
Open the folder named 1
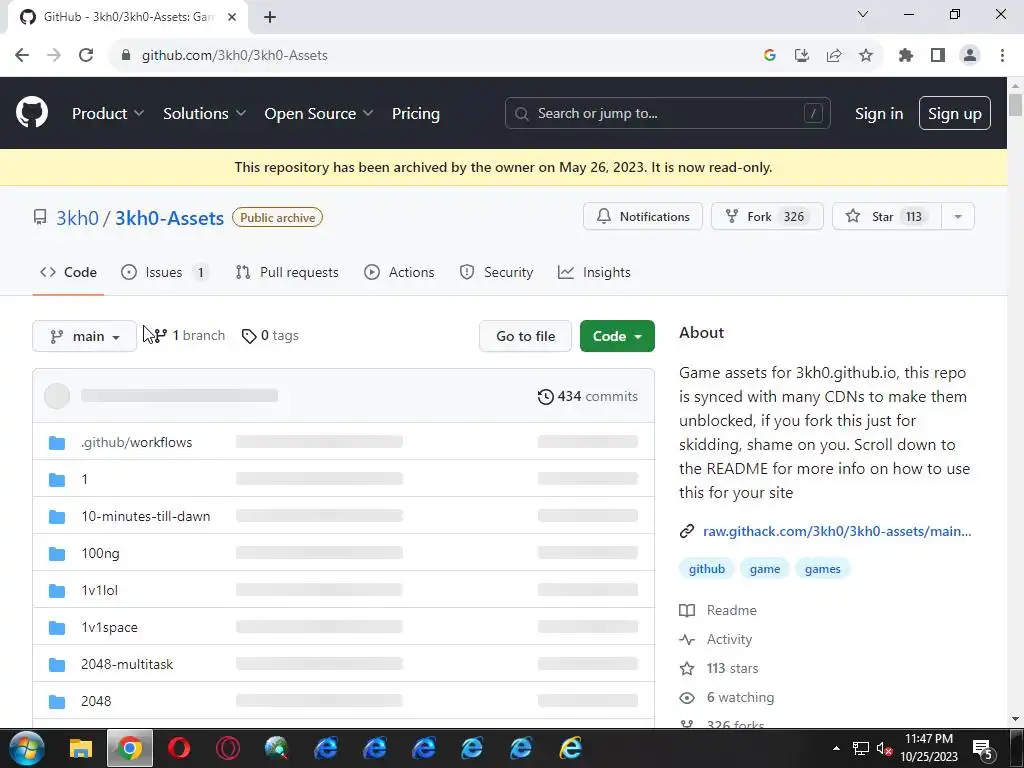pyautogui.click(x=84, y=479)
